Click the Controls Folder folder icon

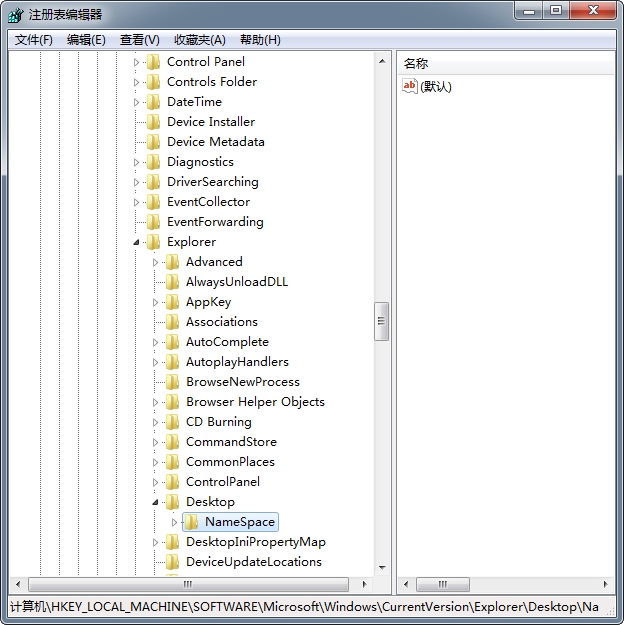coord(154,82)
